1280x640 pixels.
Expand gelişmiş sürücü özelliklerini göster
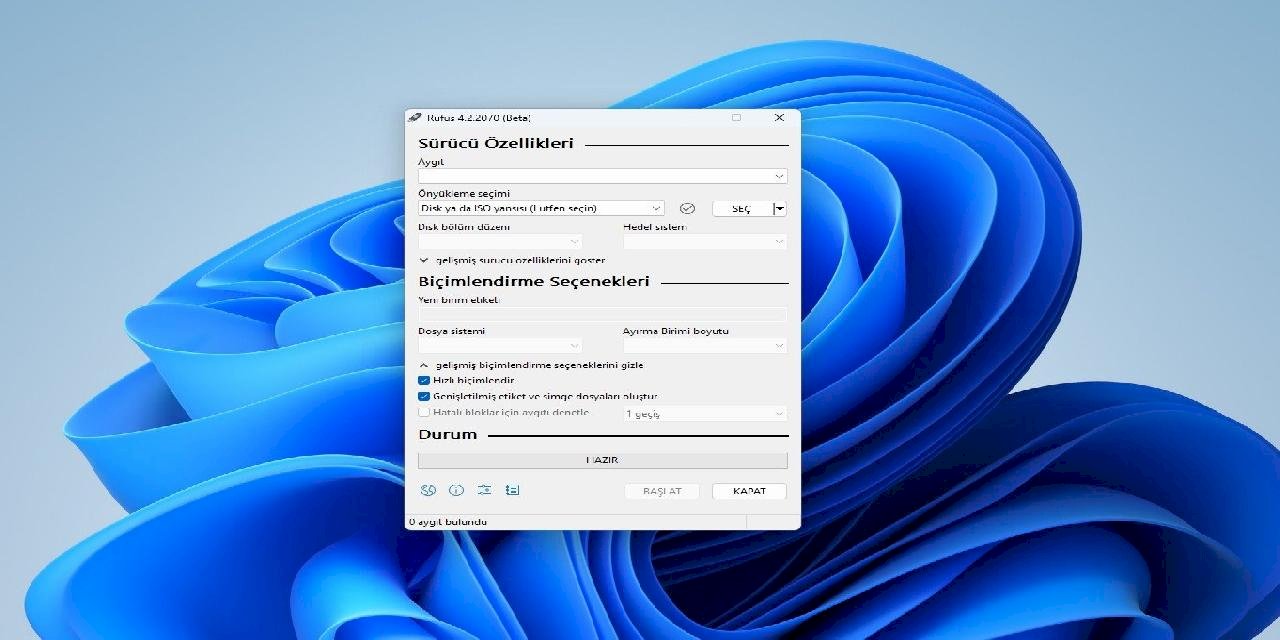point(424,260)
